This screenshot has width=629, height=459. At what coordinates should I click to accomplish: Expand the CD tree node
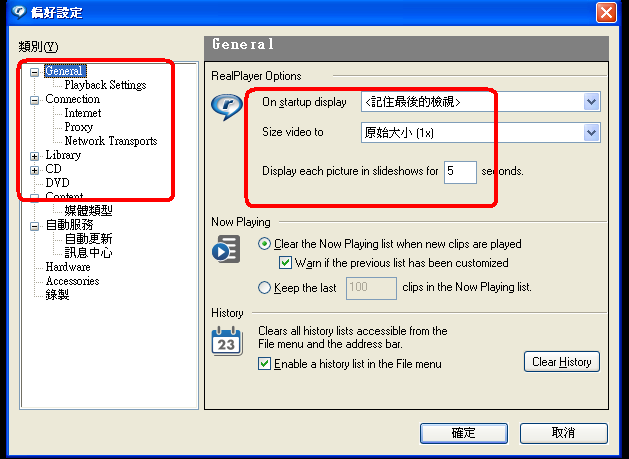[34, 170]
